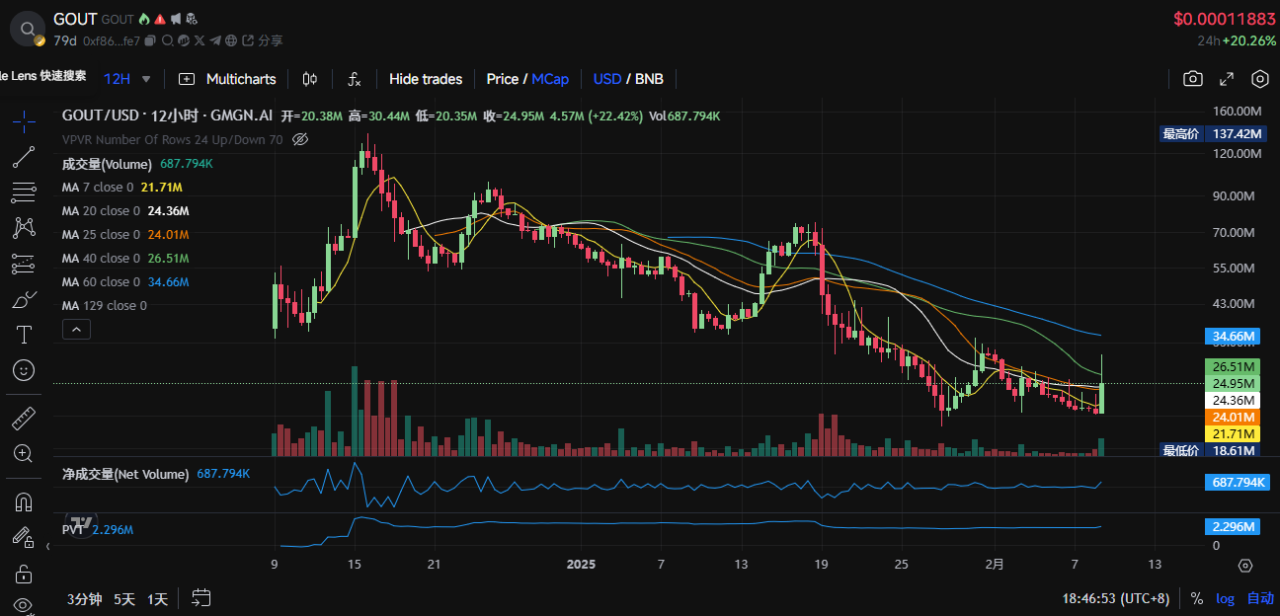This screenshot has height=616, width=1280.
Task: Open Multicharts view
Action: click(227, 79)
